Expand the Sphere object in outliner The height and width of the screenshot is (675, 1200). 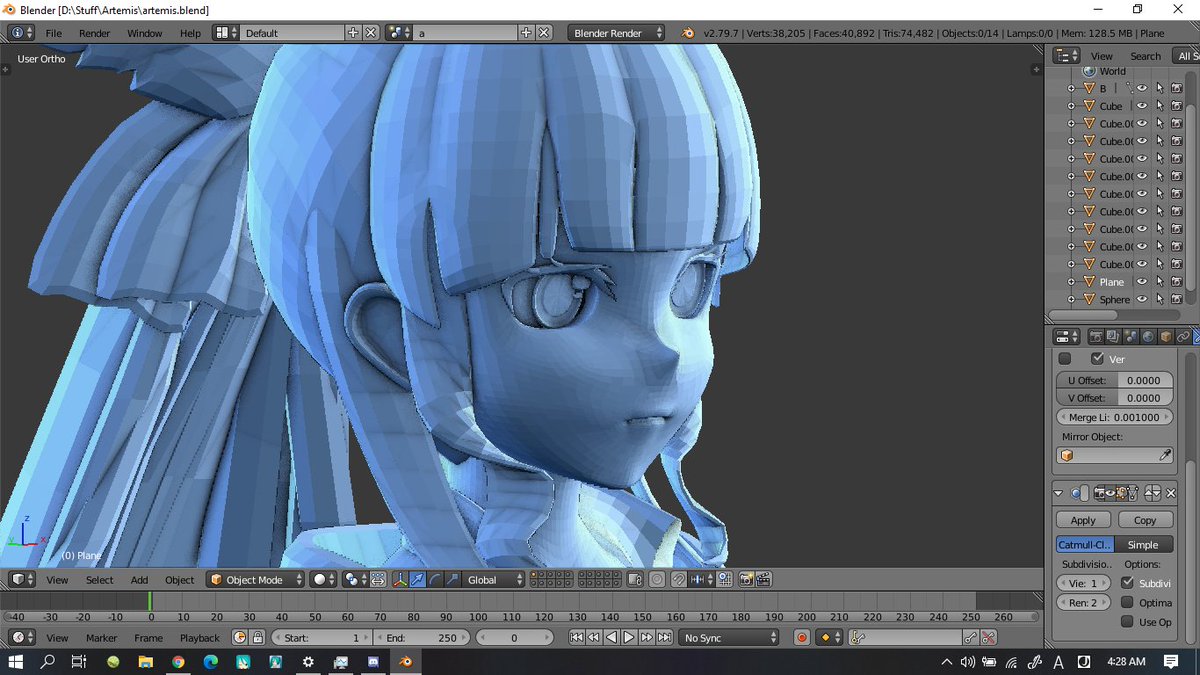(x=1071, y=299)
